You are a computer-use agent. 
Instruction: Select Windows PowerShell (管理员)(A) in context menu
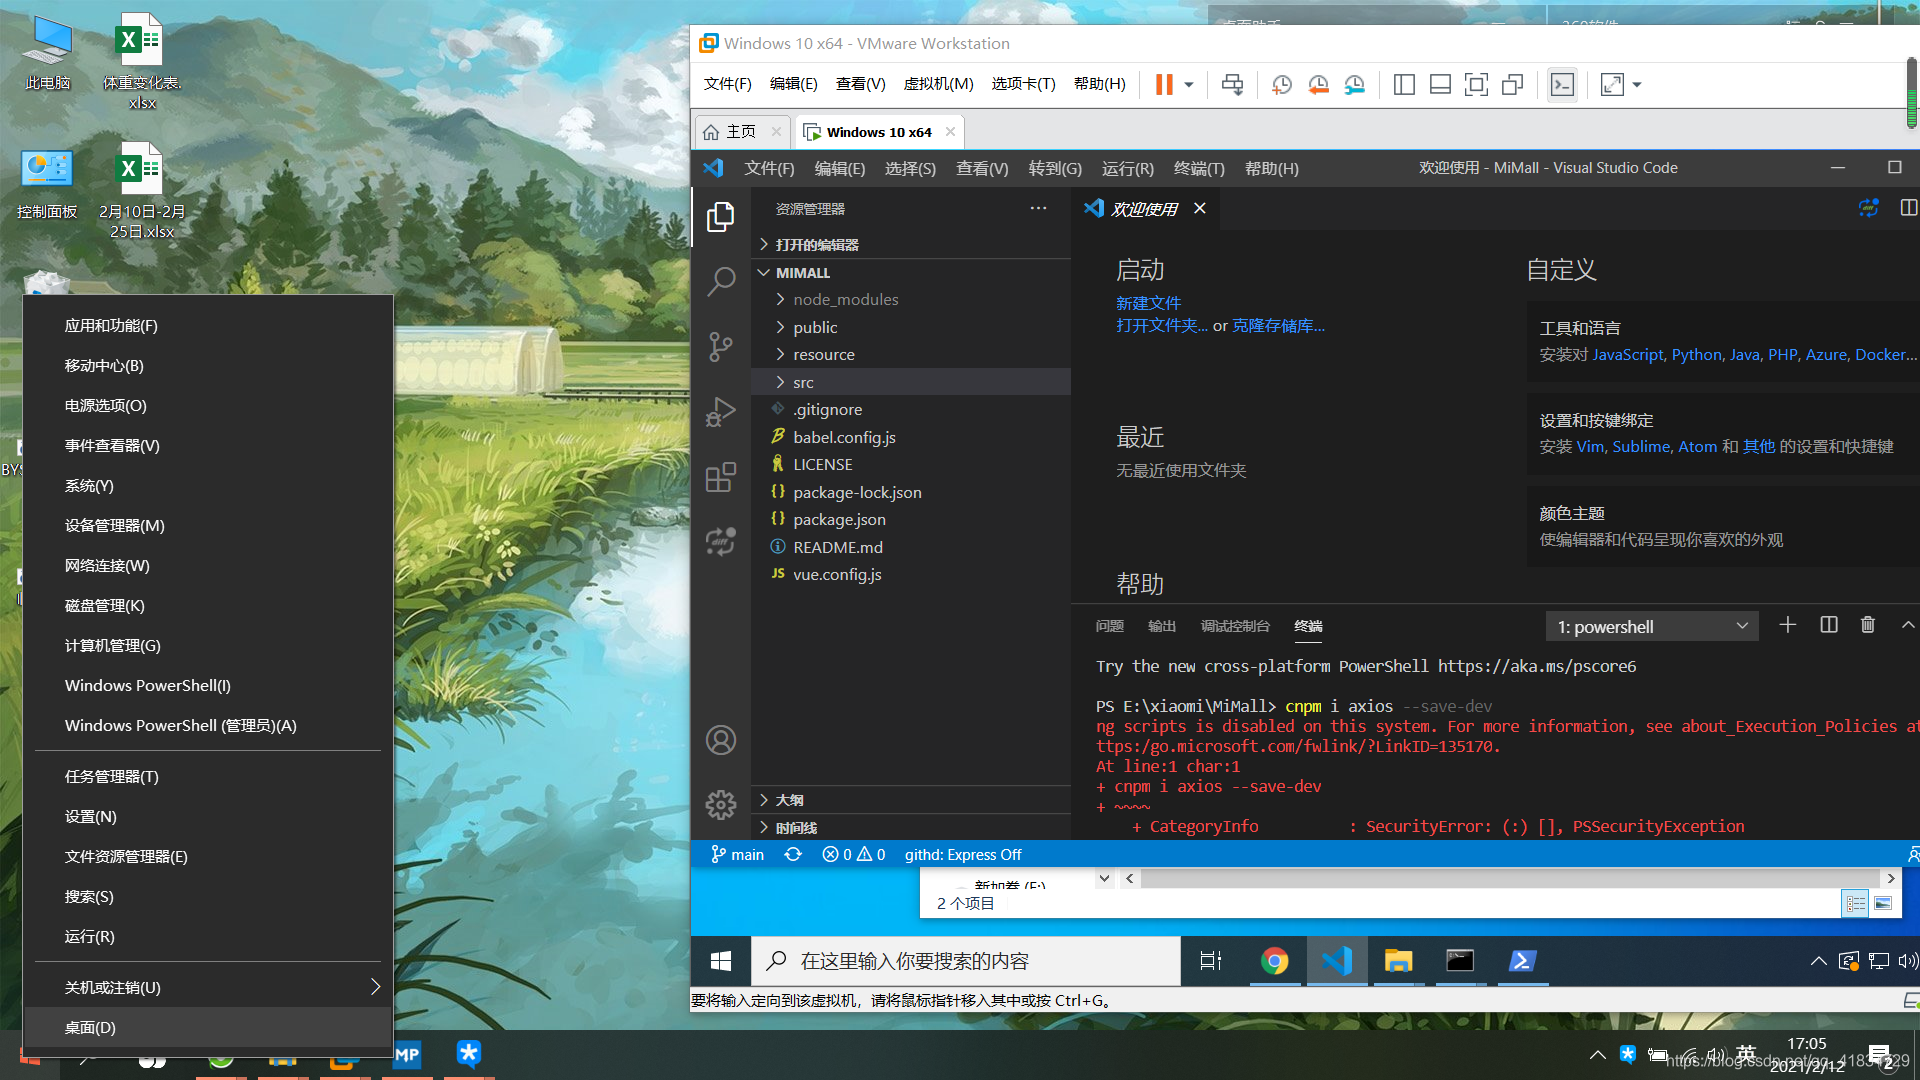click(x=208, y=726)
